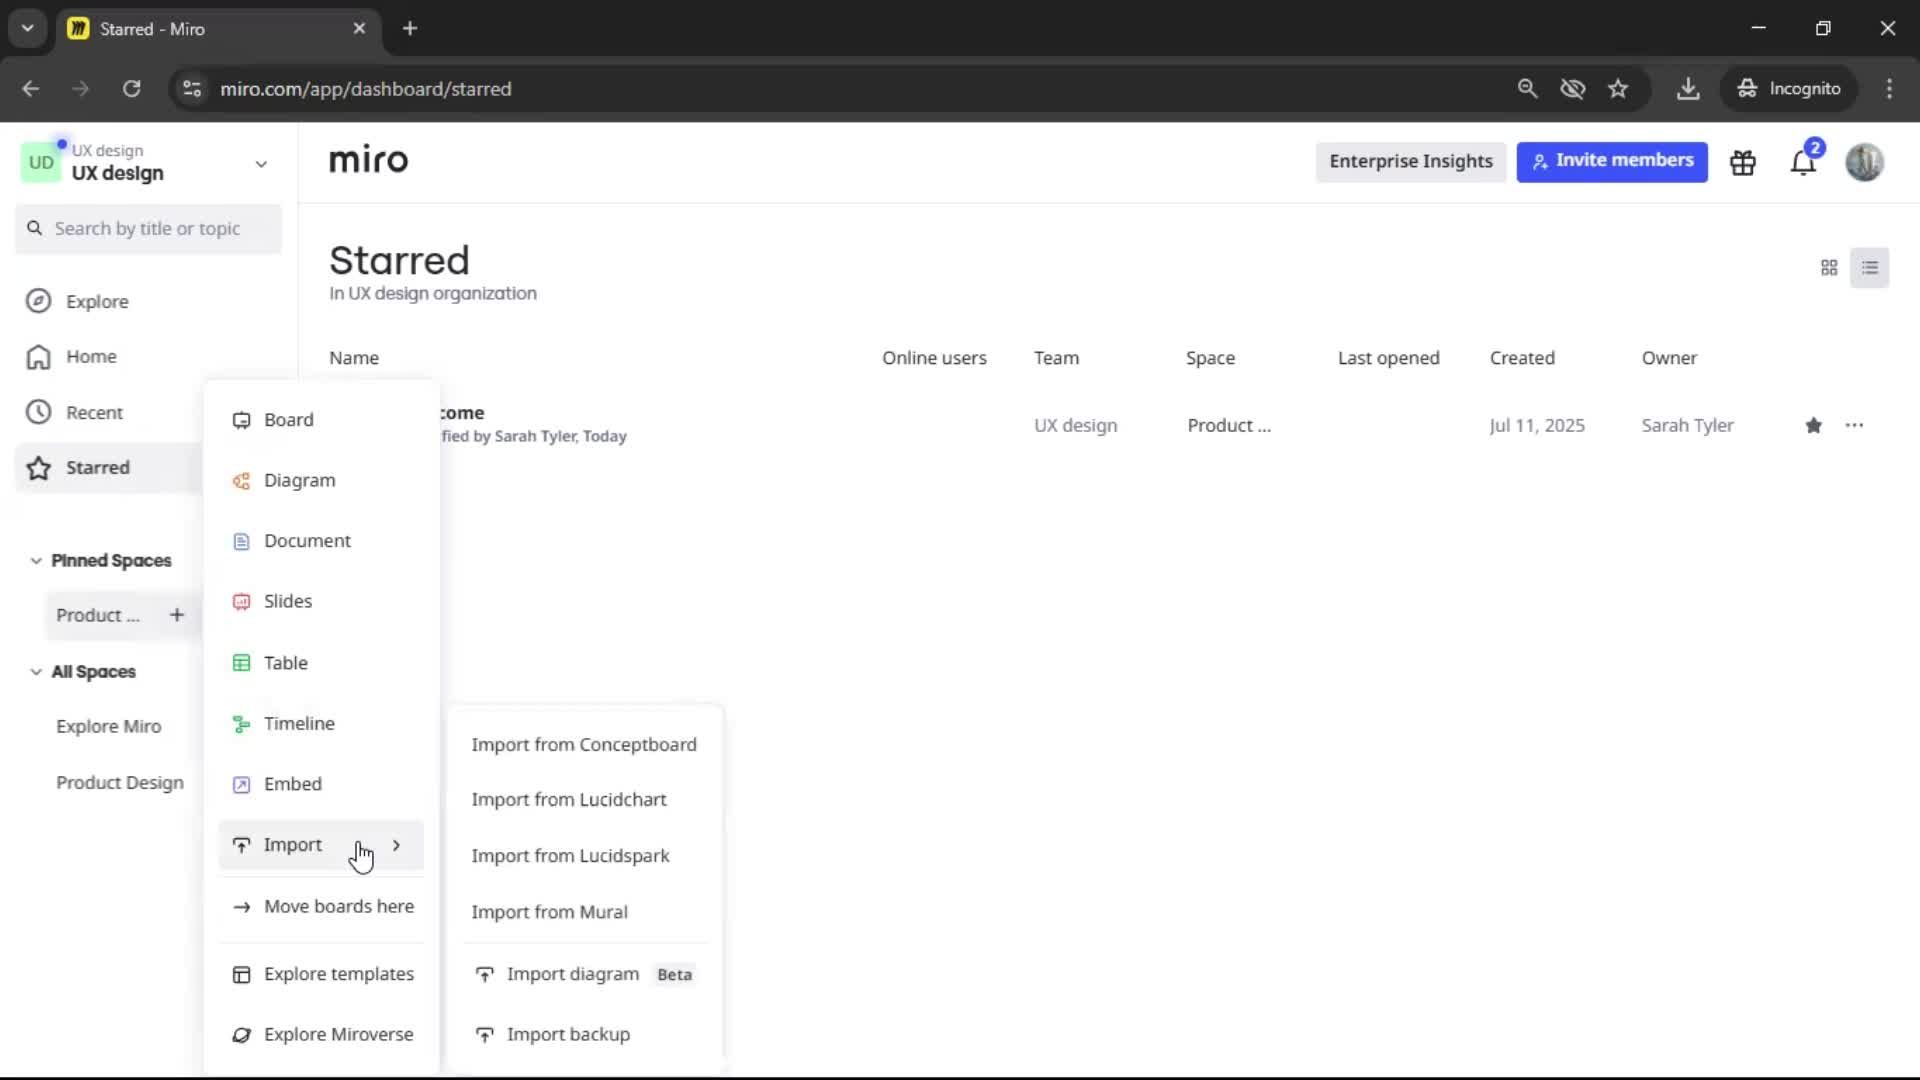Viewport: 1920px width, 1080px height.
Task: Open Explore templates
Action: [321, 975]
